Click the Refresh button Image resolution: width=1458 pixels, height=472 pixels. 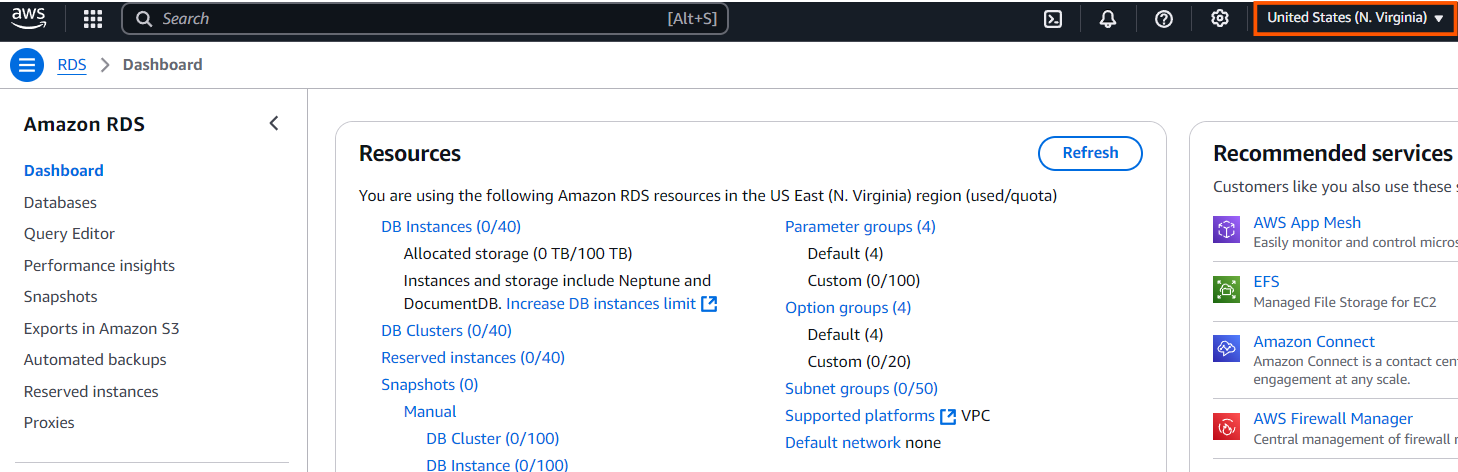click(x=1090, y=153)
